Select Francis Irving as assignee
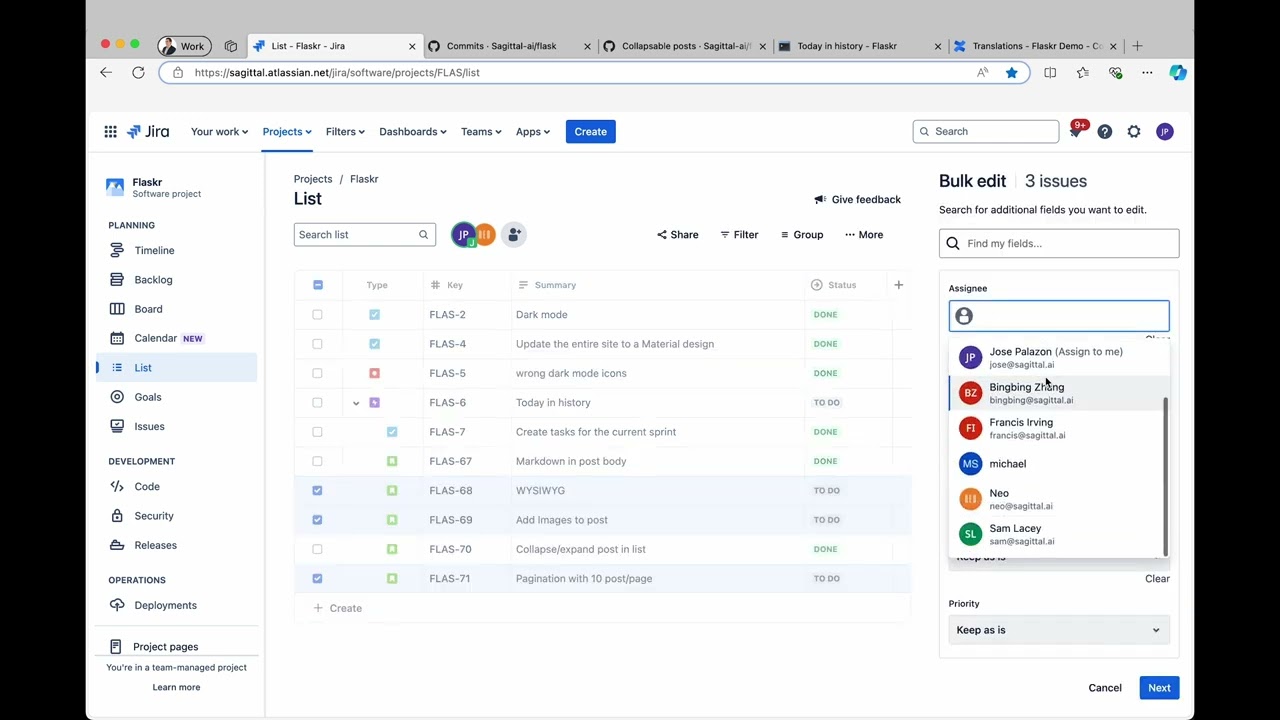The width and height of the screenshot is (1280, 720). pyautogui.click(x=1054, y=428)
